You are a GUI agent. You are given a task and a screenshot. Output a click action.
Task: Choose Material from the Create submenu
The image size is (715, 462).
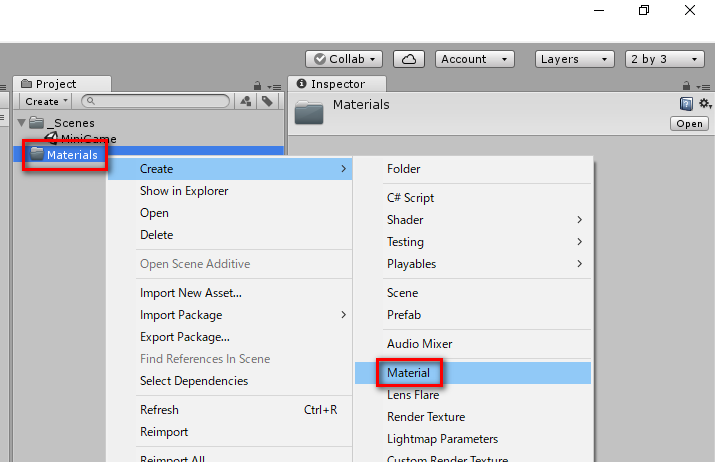tap(473, 373)
